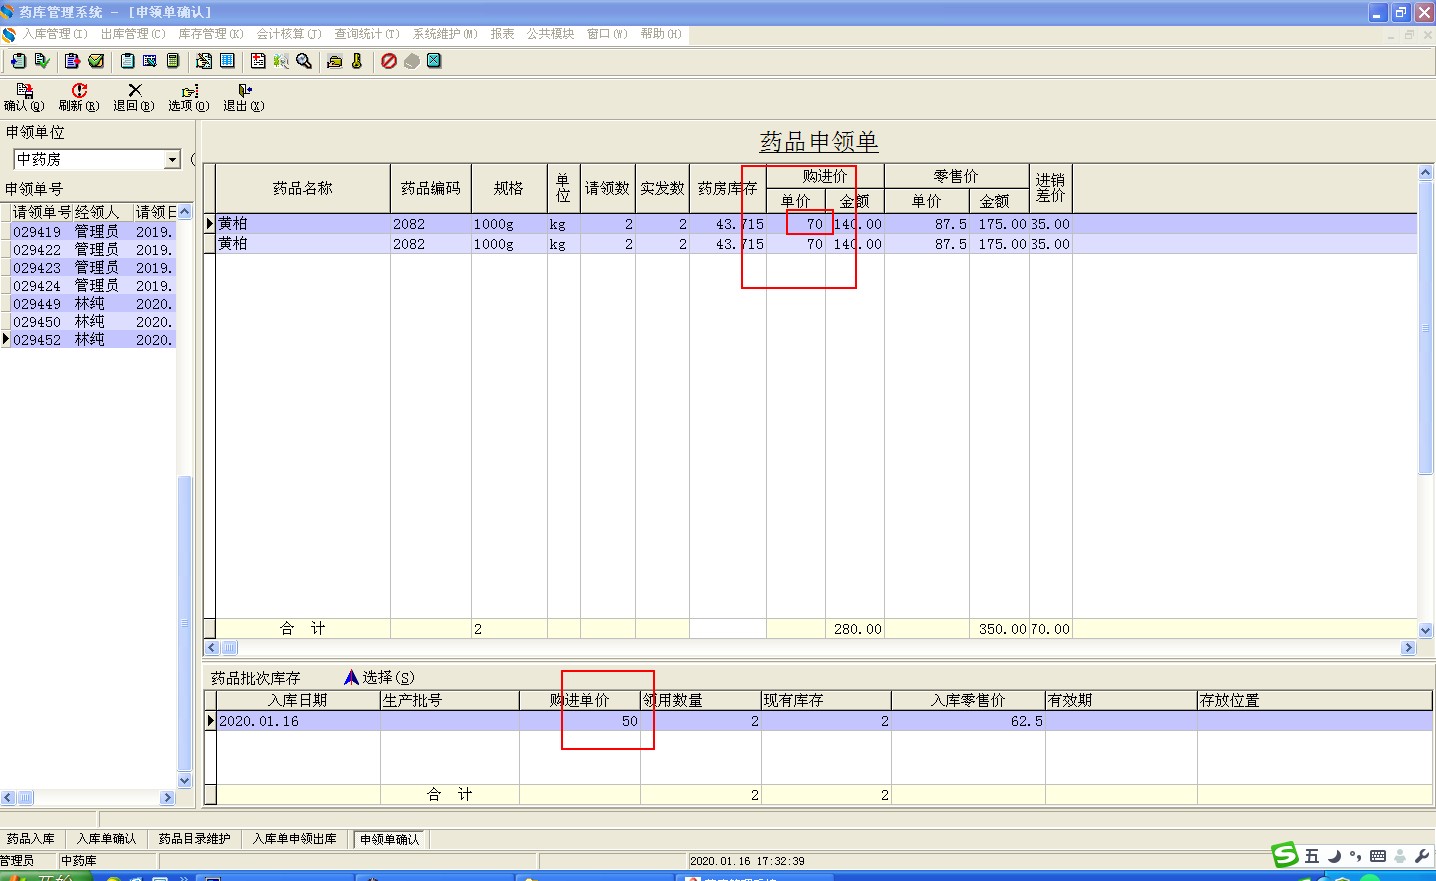Select the 申领单确认 tab
Screen dimensions: 1436x881
[390, 839]
